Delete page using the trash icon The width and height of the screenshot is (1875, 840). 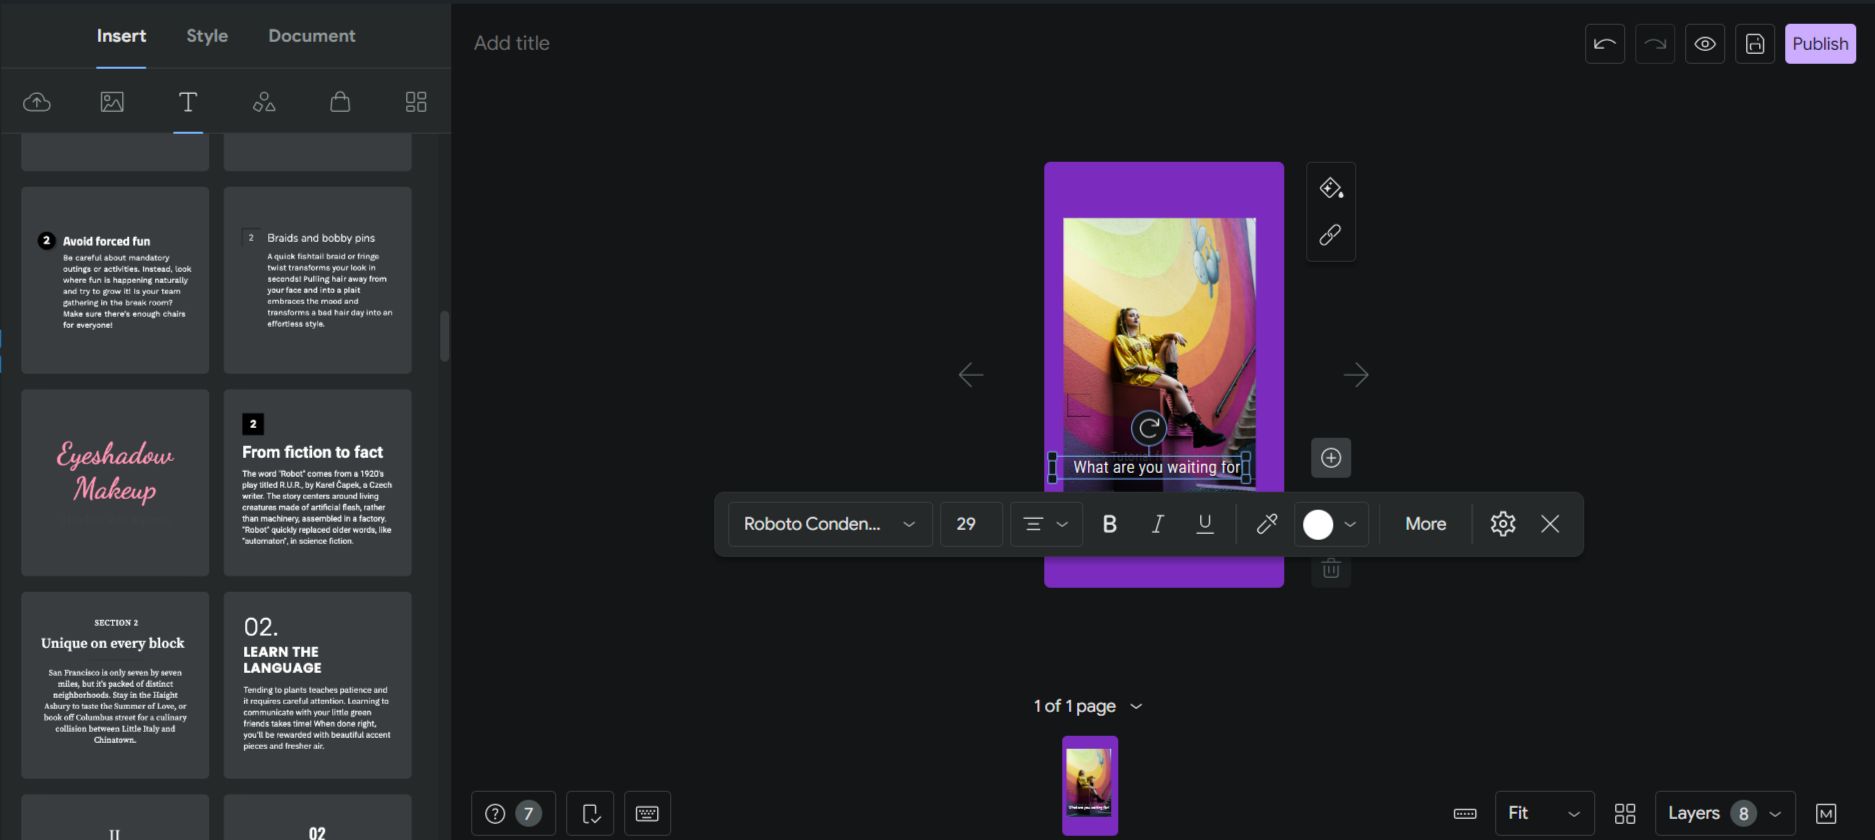click(1331, 569)
